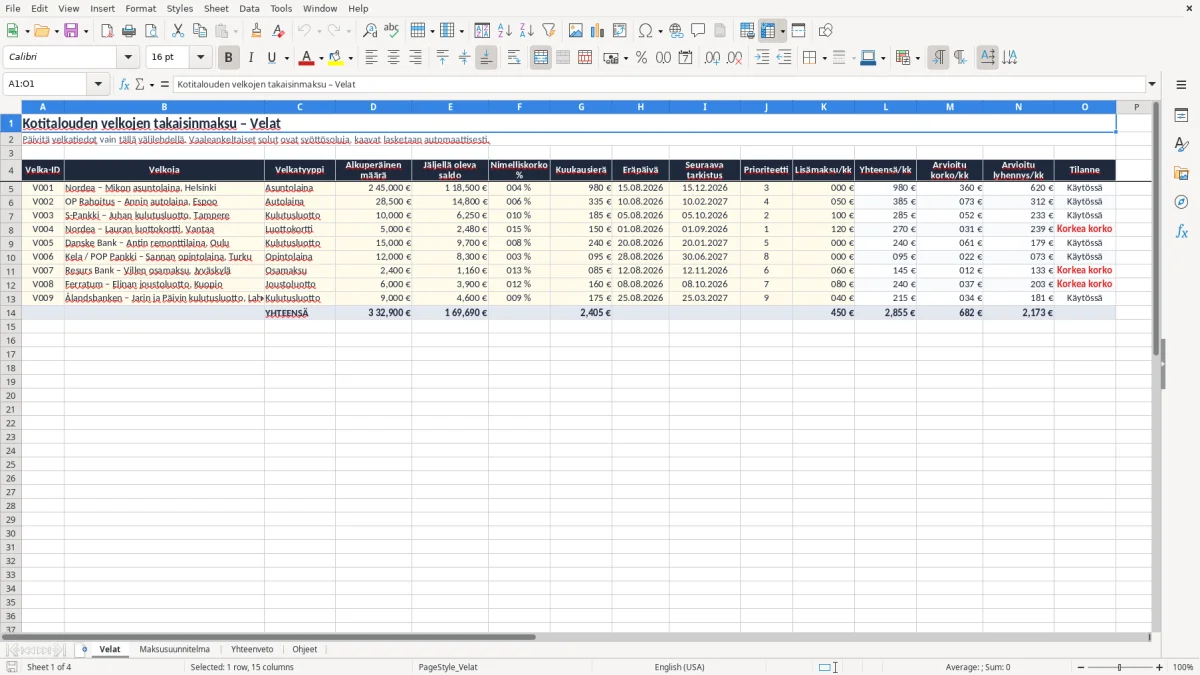Click the Print icon
Viewport: 1200px width, 675px height.
click(x=129, y=31)
